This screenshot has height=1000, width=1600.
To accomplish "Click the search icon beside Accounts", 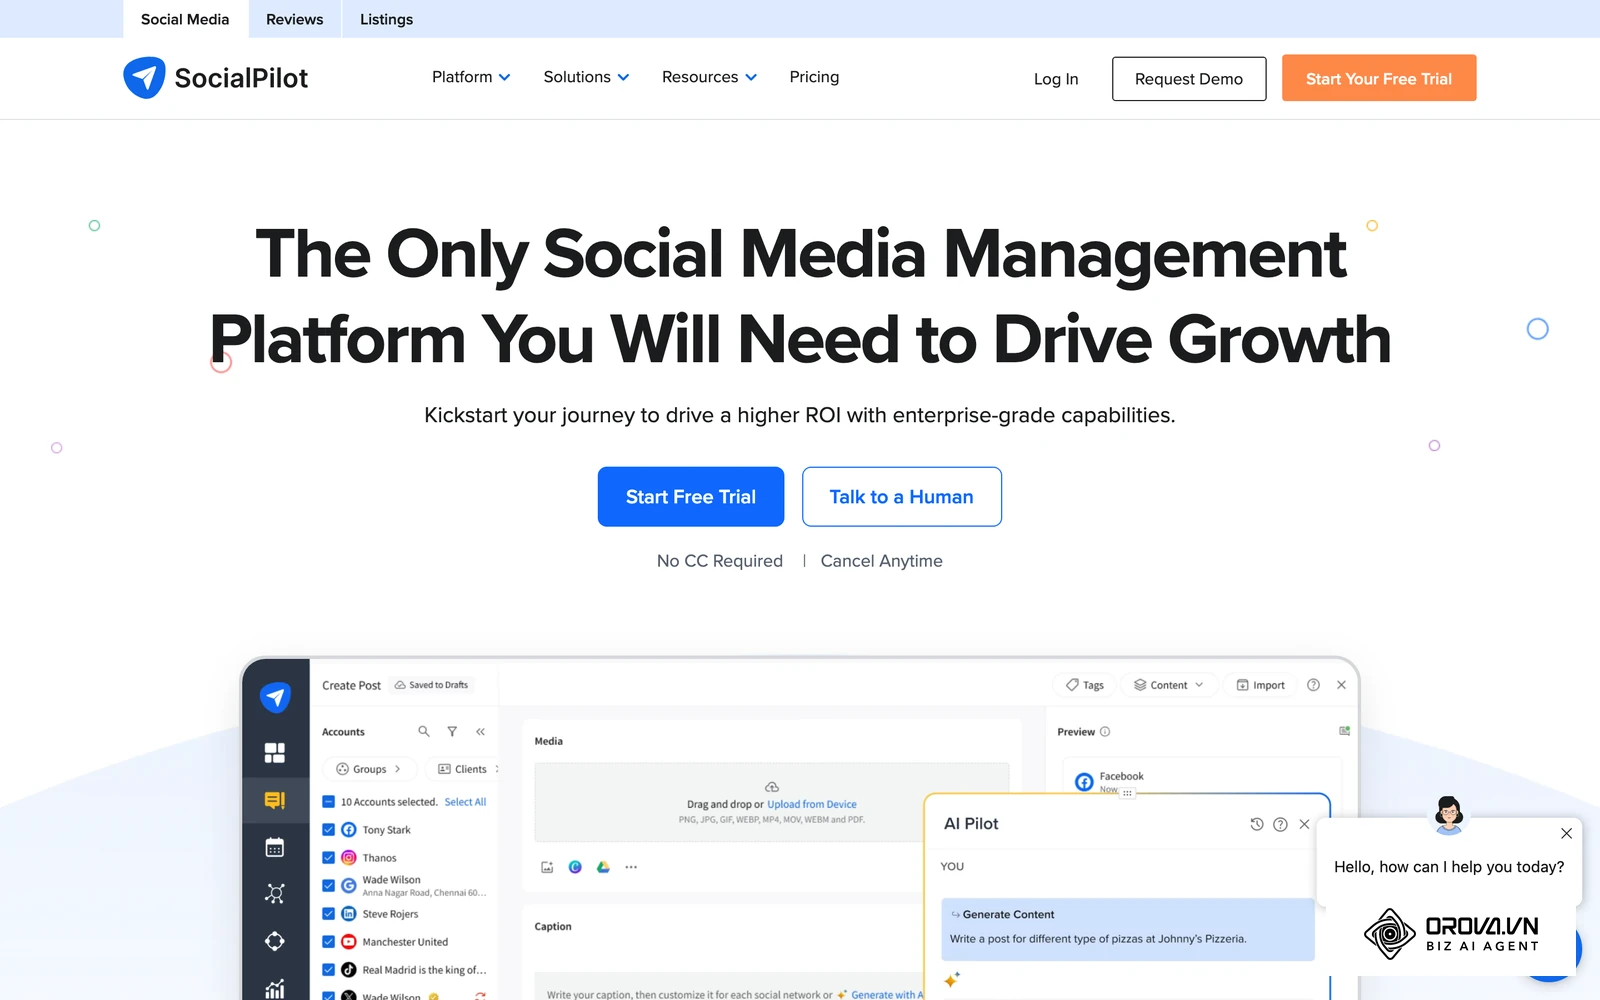I will click(424, 732).
